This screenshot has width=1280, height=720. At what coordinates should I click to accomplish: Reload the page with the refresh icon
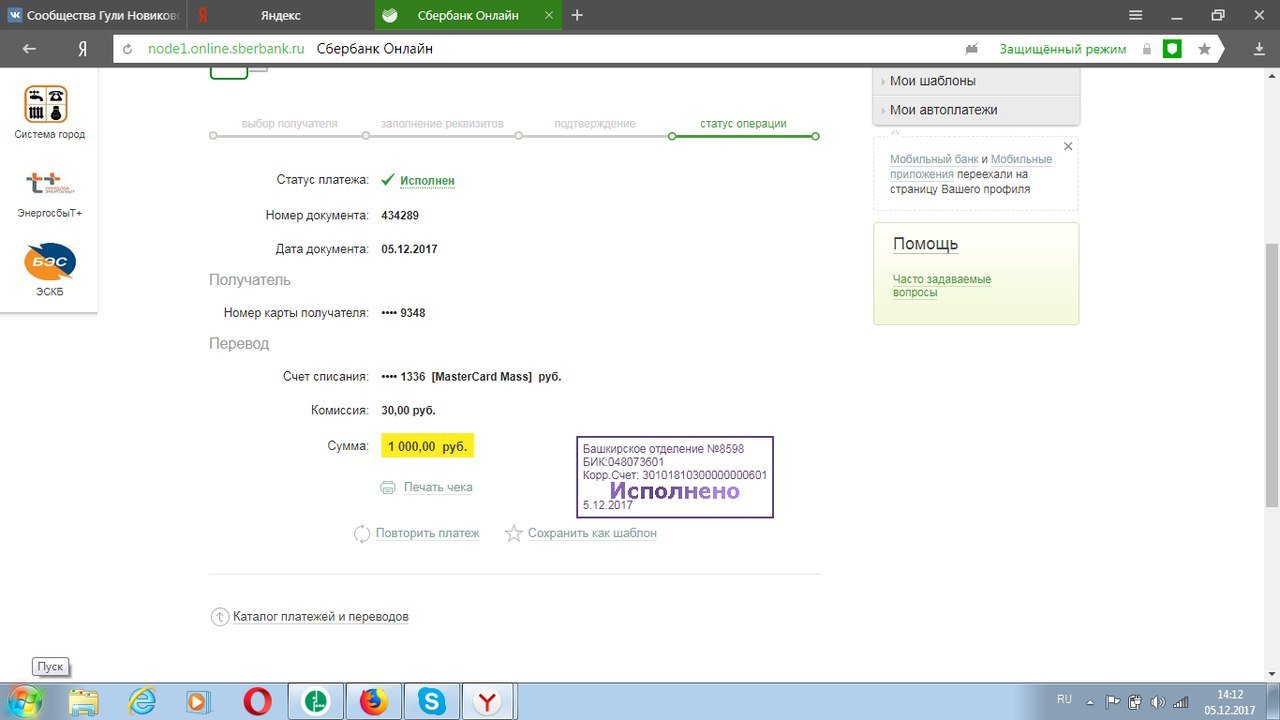coord(127,49)
